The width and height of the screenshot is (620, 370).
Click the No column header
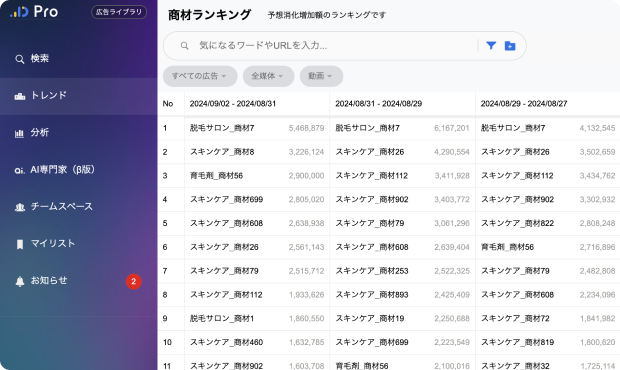click(168, 104)
